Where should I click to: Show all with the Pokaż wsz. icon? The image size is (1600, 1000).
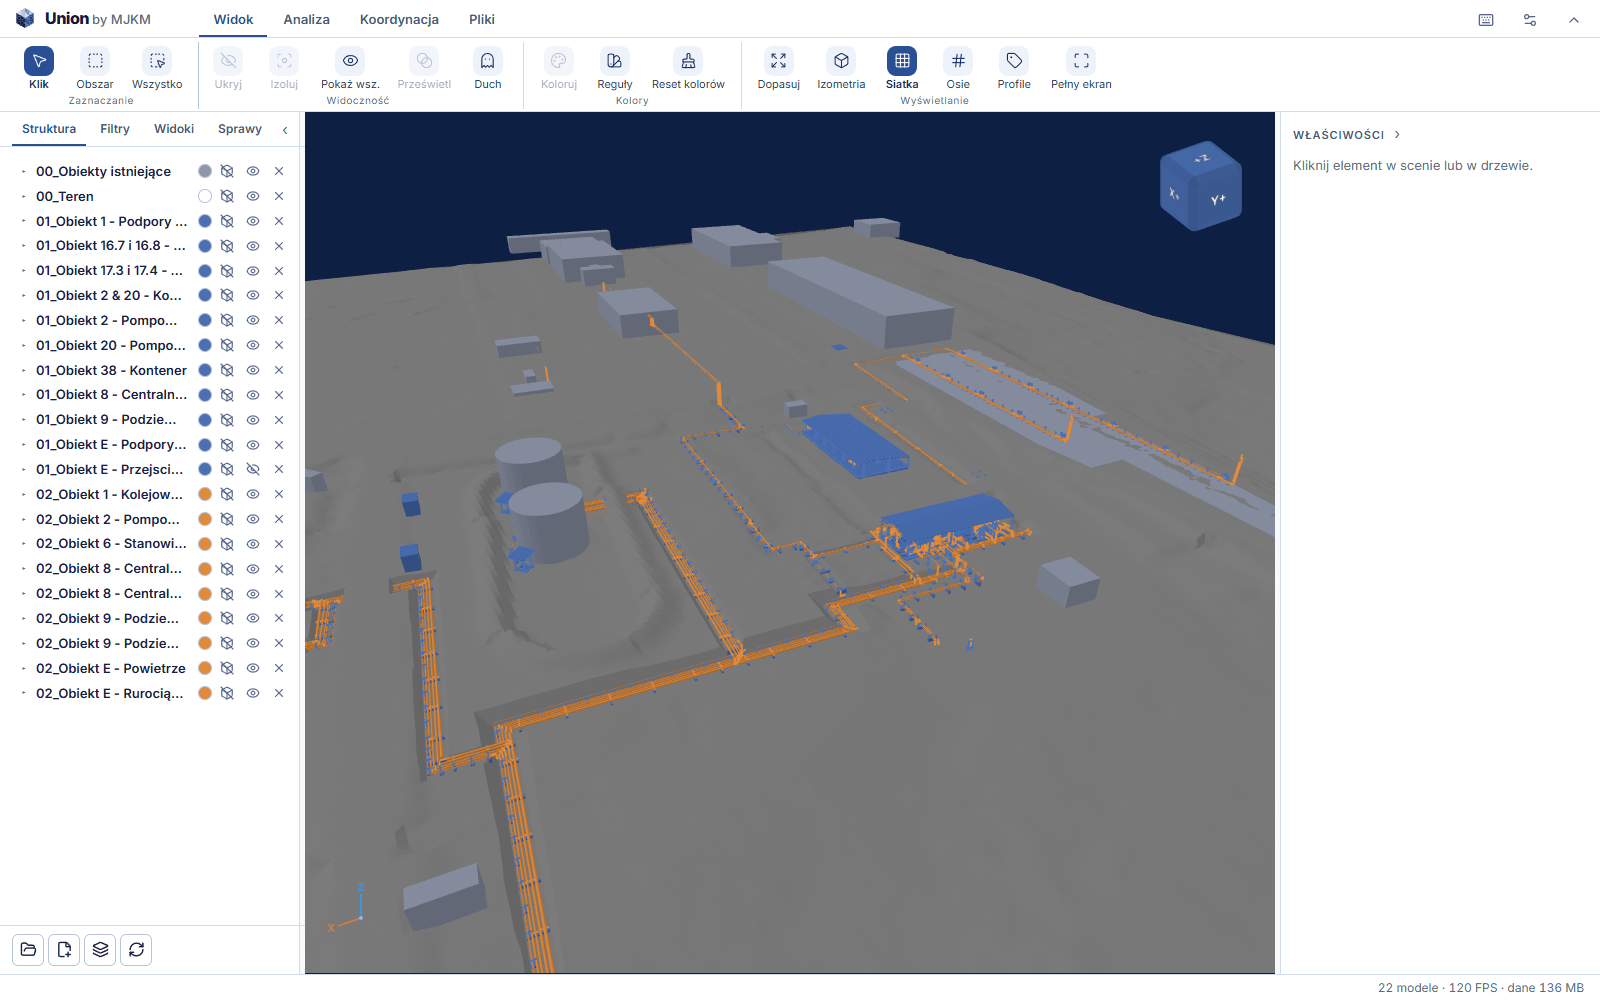point(350,61)
